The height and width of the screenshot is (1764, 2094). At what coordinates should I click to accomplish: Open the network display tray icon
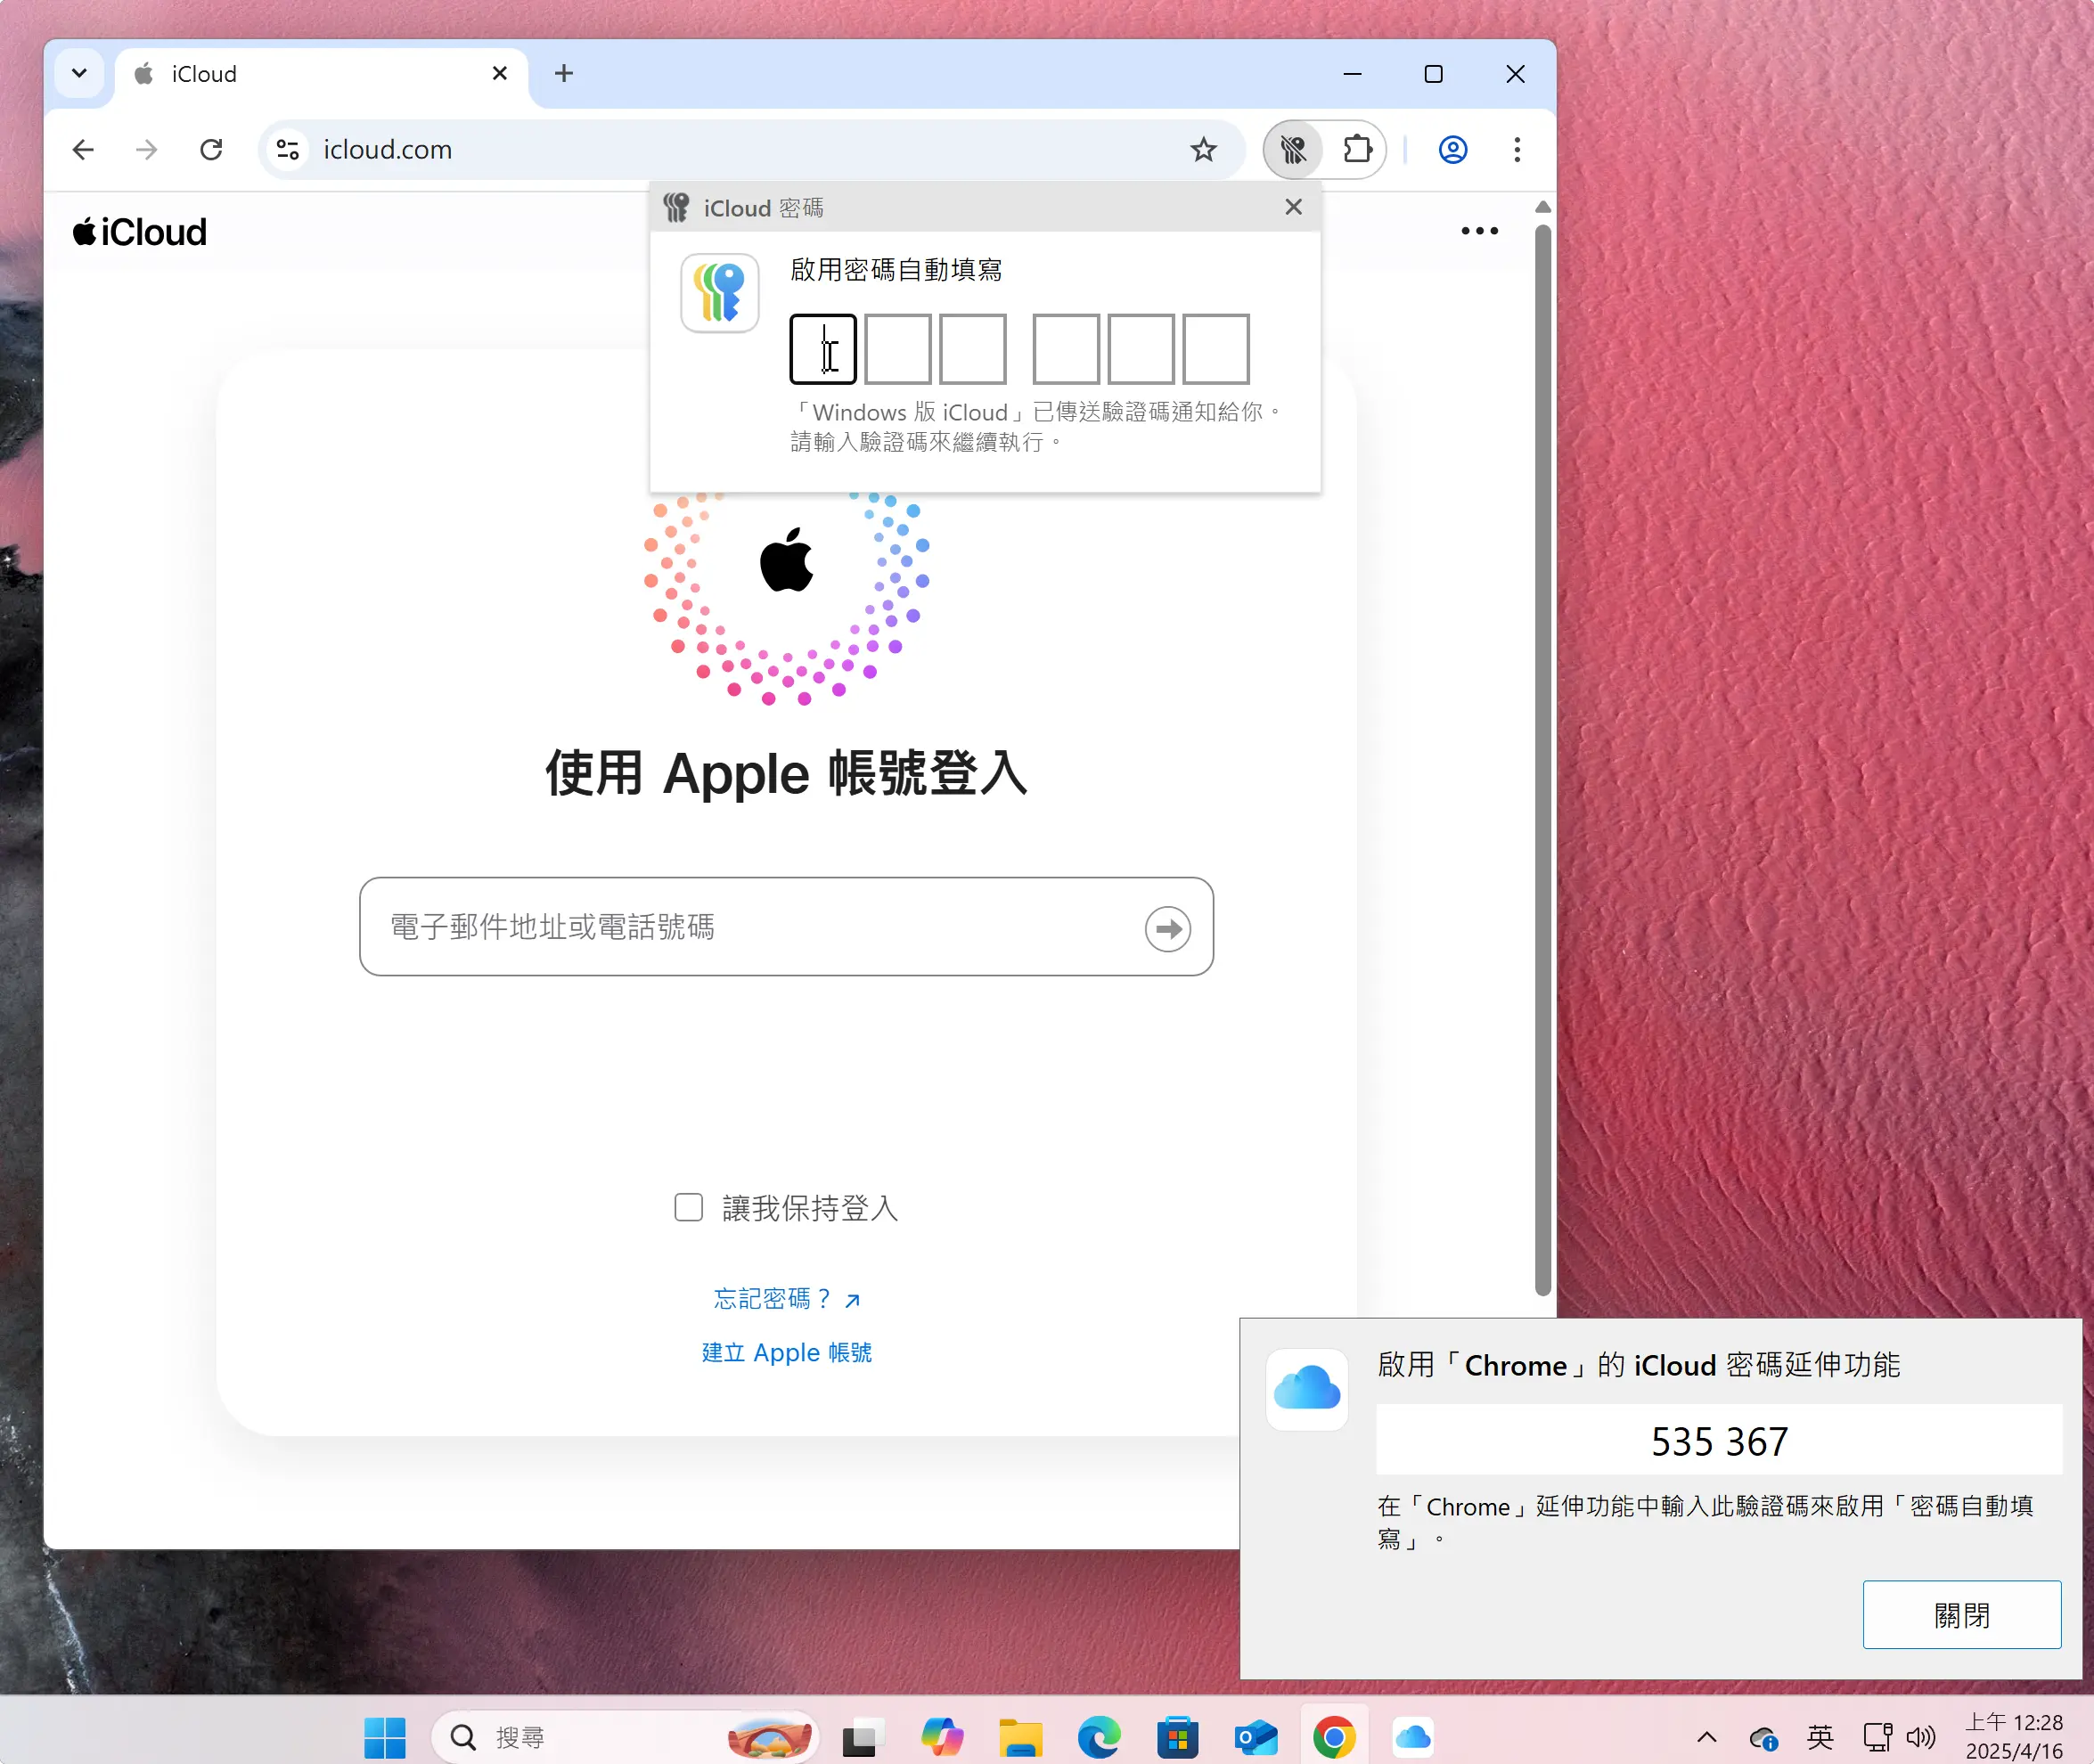pyautogui.click(x=1877, y=1738)
